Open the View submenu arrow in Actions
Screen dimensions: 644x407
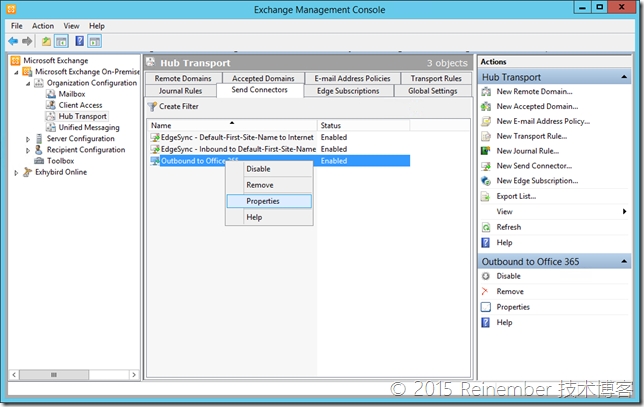click(x=624, y=212)
